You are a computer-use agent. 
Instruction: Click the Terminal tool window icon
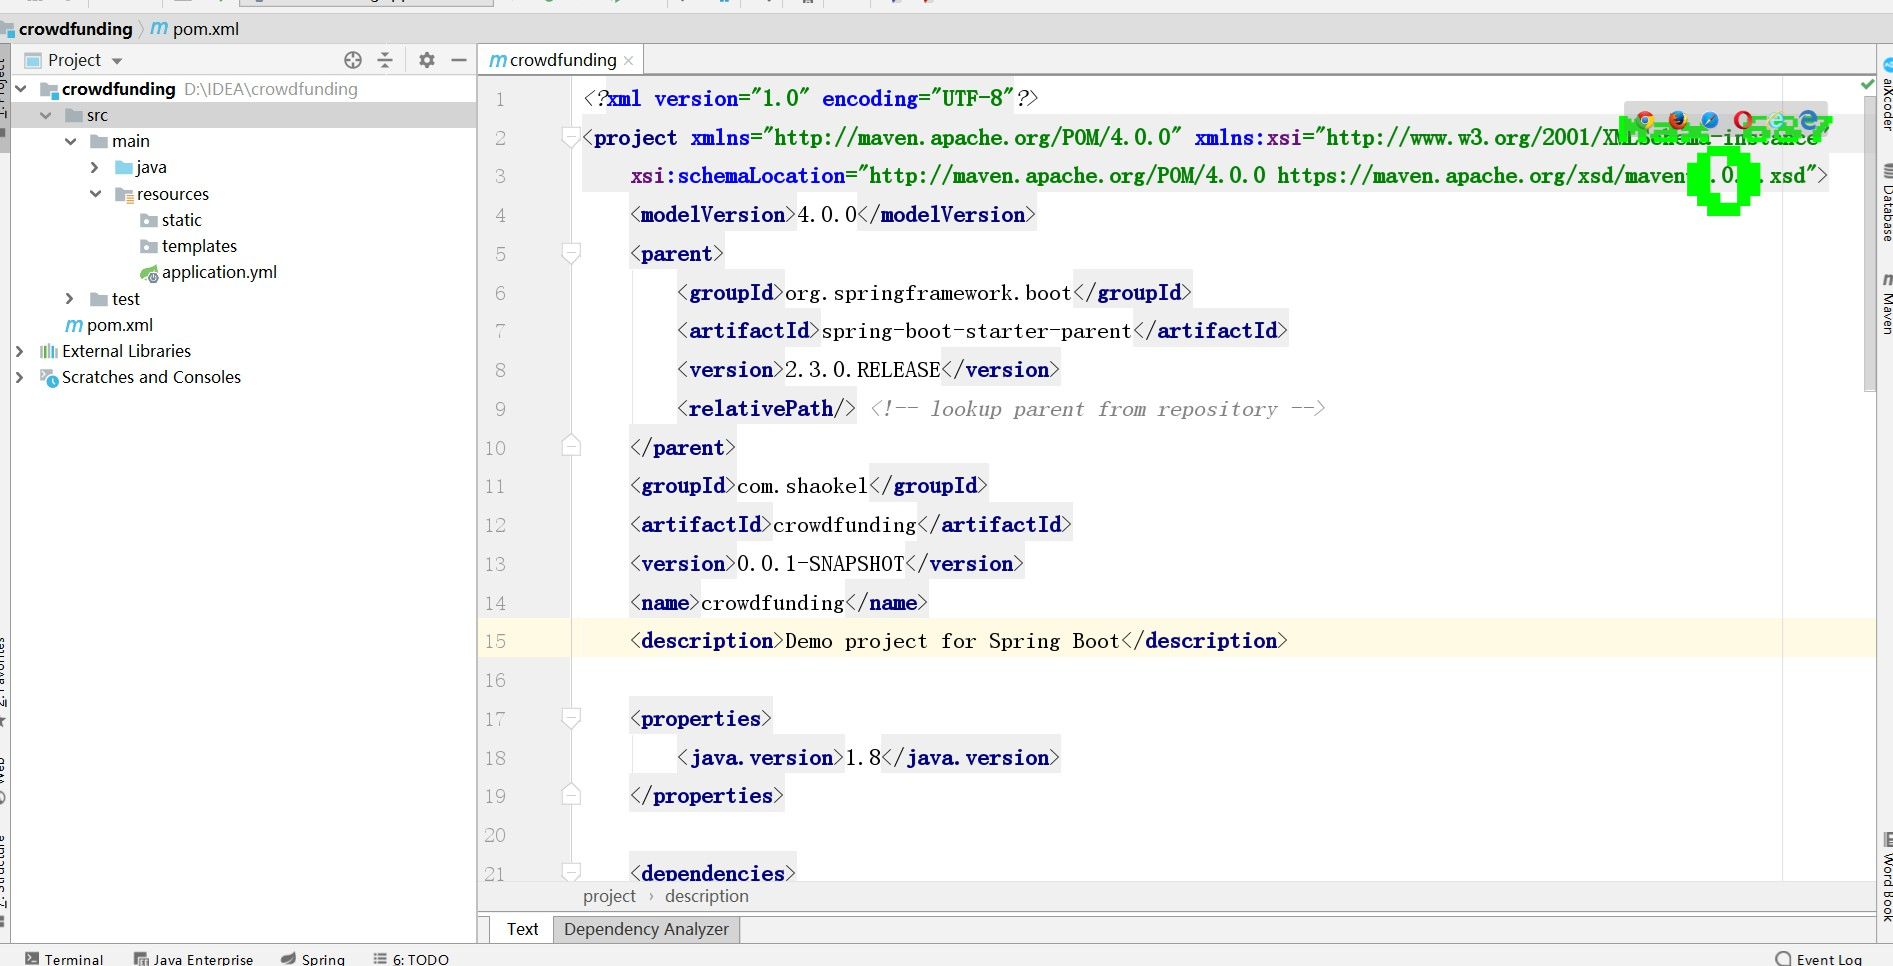pyautogui.click(x=33, y=958)
